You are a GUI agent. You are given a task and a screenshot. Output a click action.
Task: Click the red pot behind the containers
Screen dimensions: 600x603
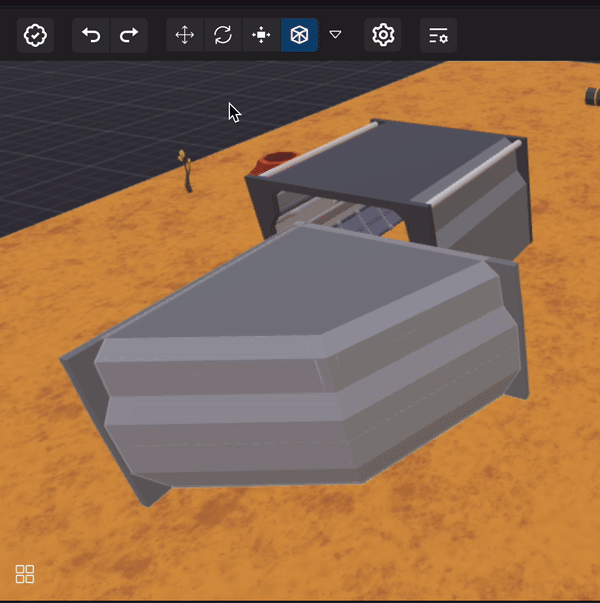click(272, 162)
